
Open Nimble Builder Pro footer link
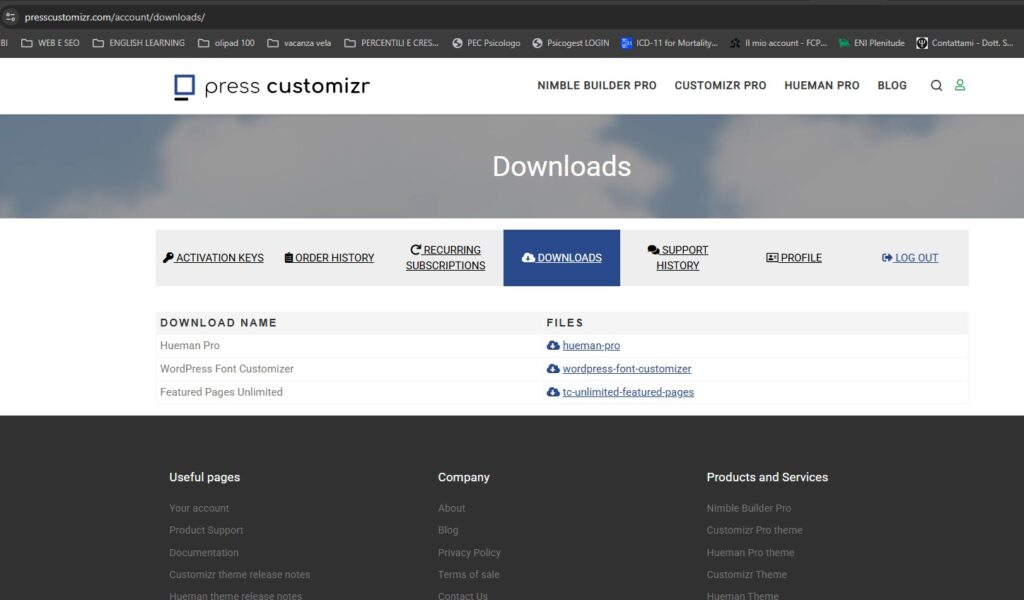pyautogui.click(x=748, y=508)
